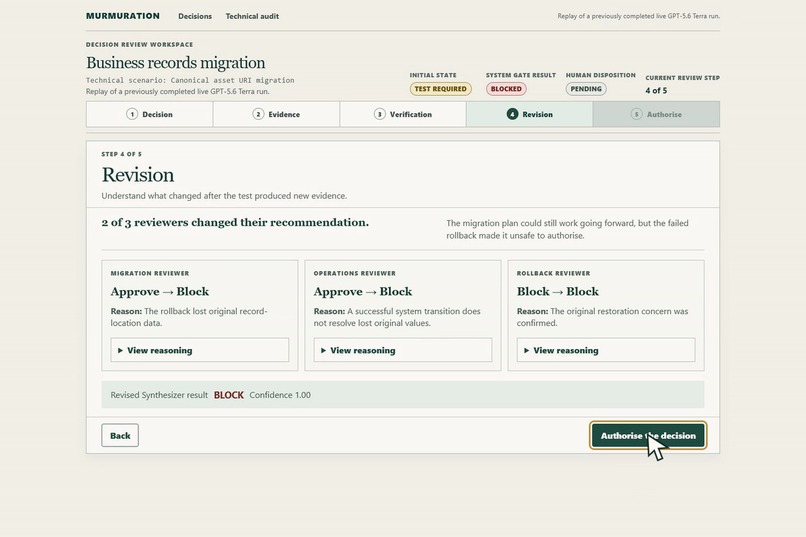Click the filled step 4 circle icon
This screenshot has width=806, height=537.
point(512,114)
